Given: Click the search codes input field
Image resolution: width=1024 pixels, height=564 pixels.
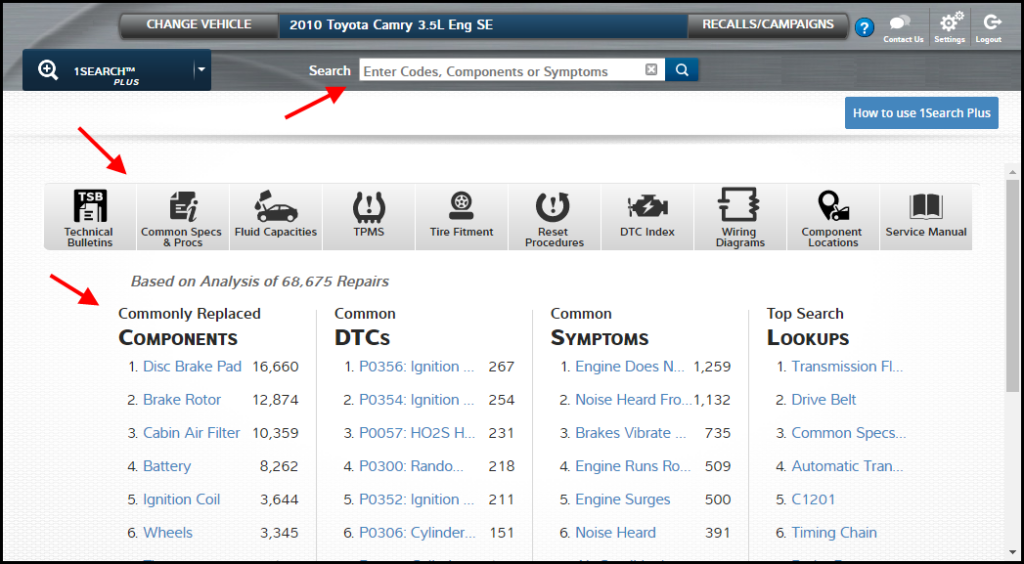Looking at the screenshot, I should point(499,71).
